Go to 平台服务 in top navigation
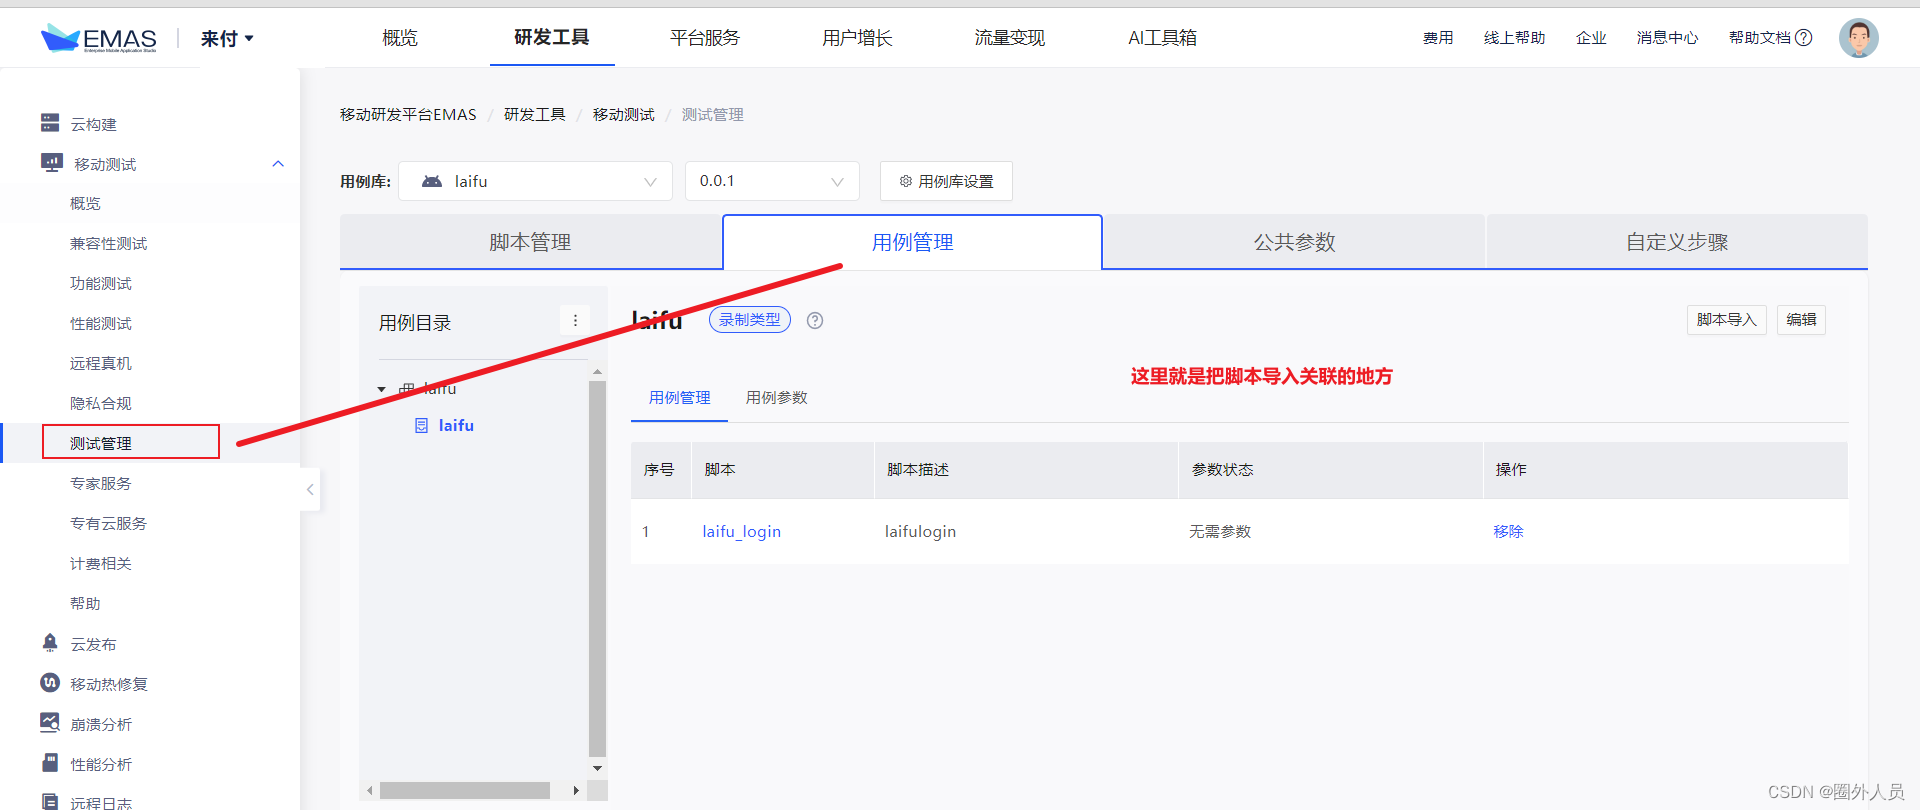1920x810 pixels. 705,38
